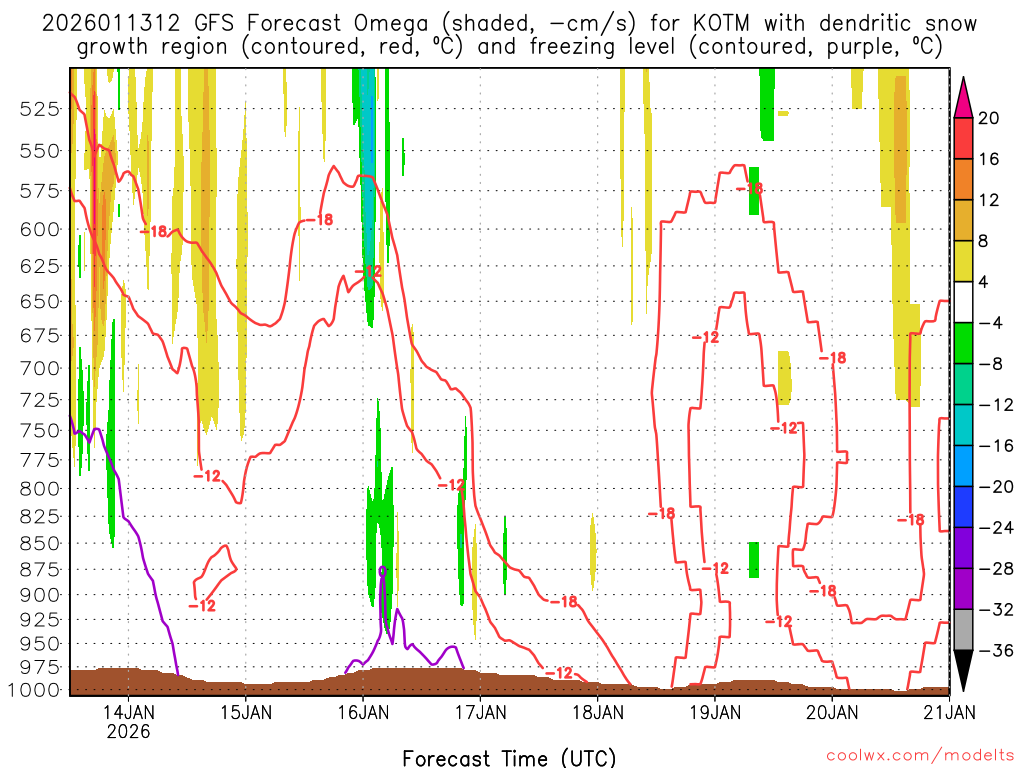Click the 600 pressure level label

(x=40, y=230)
